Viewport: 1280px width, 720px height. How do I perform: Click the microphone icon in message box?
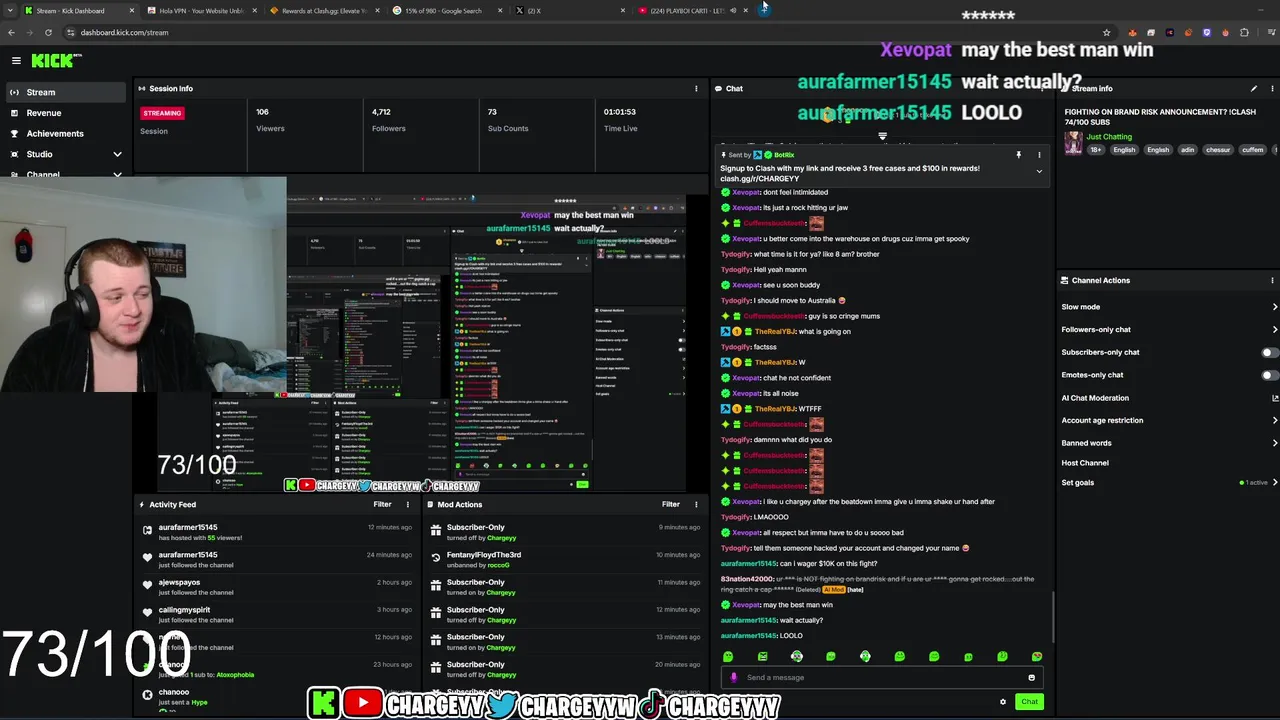(734, 678)
